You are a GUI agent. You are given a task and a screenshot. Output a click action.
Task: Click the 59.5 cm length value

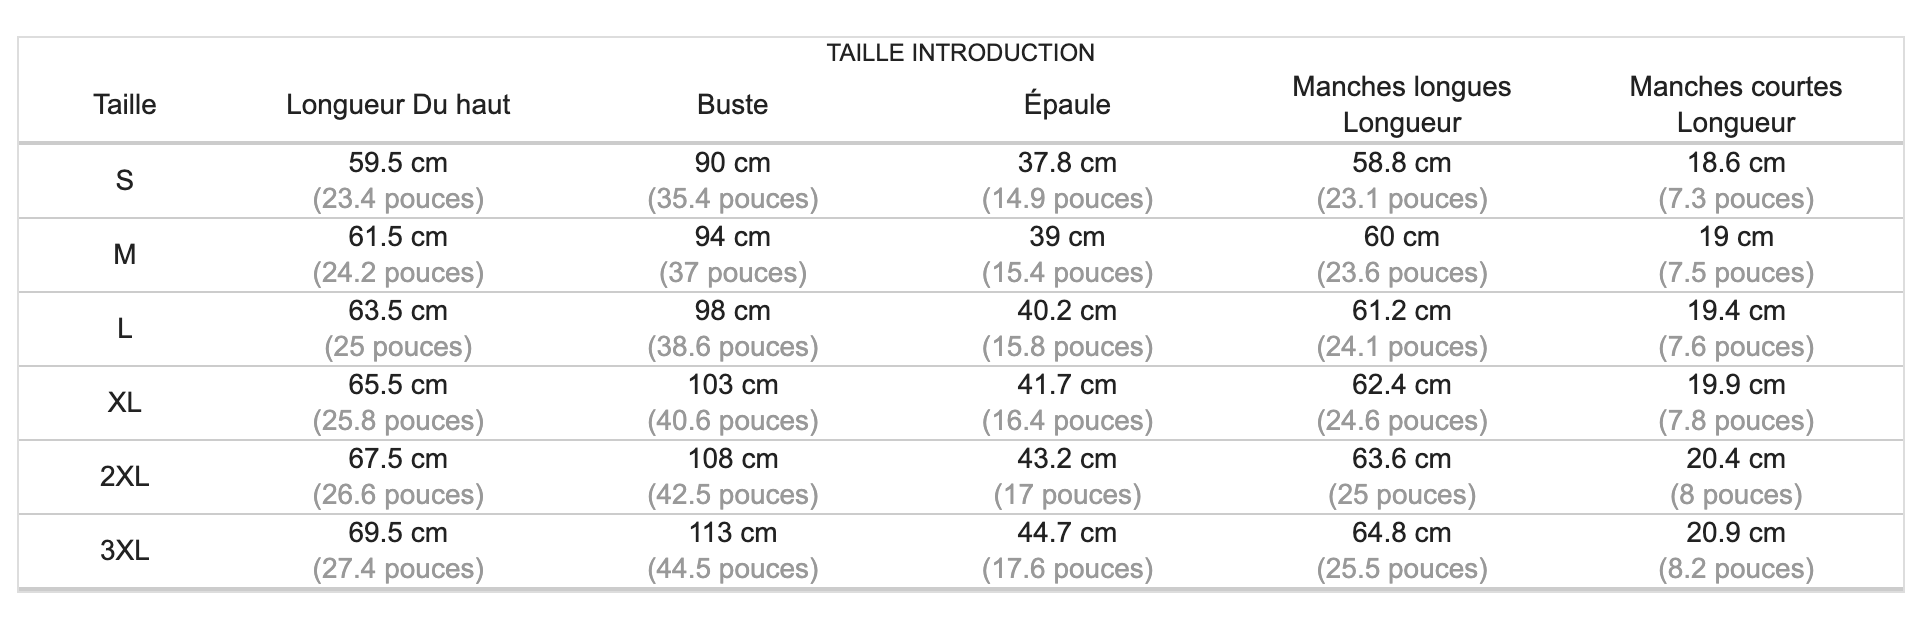tap(398, 163)
